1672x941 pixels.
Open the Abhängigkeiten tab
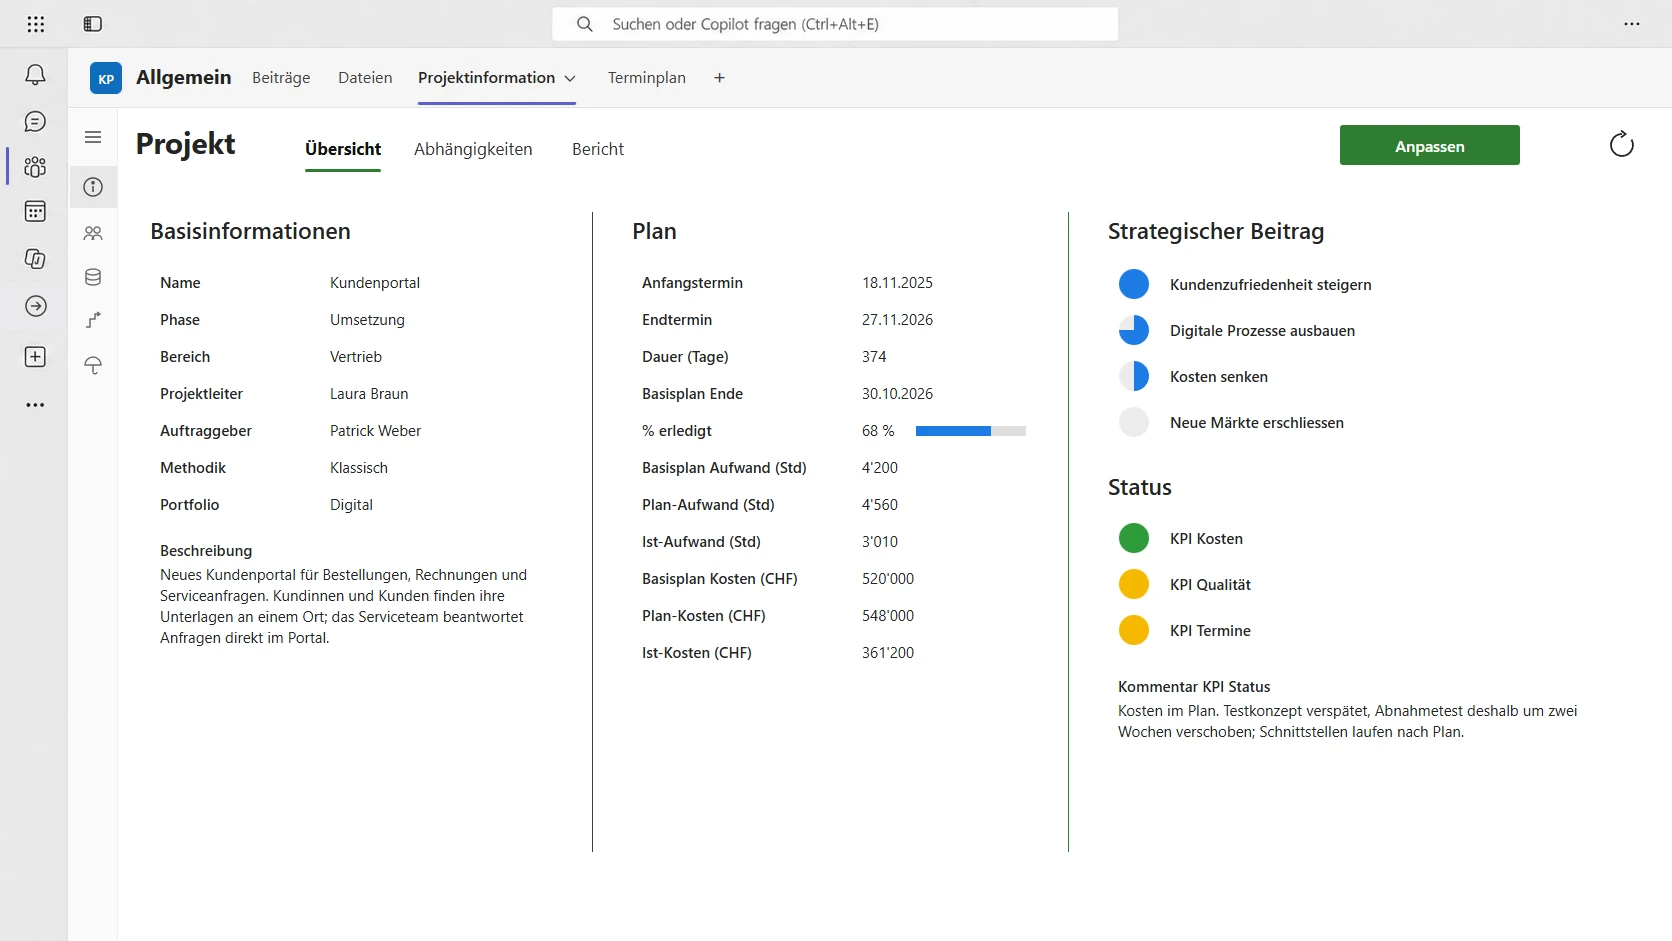pos(473,149)
